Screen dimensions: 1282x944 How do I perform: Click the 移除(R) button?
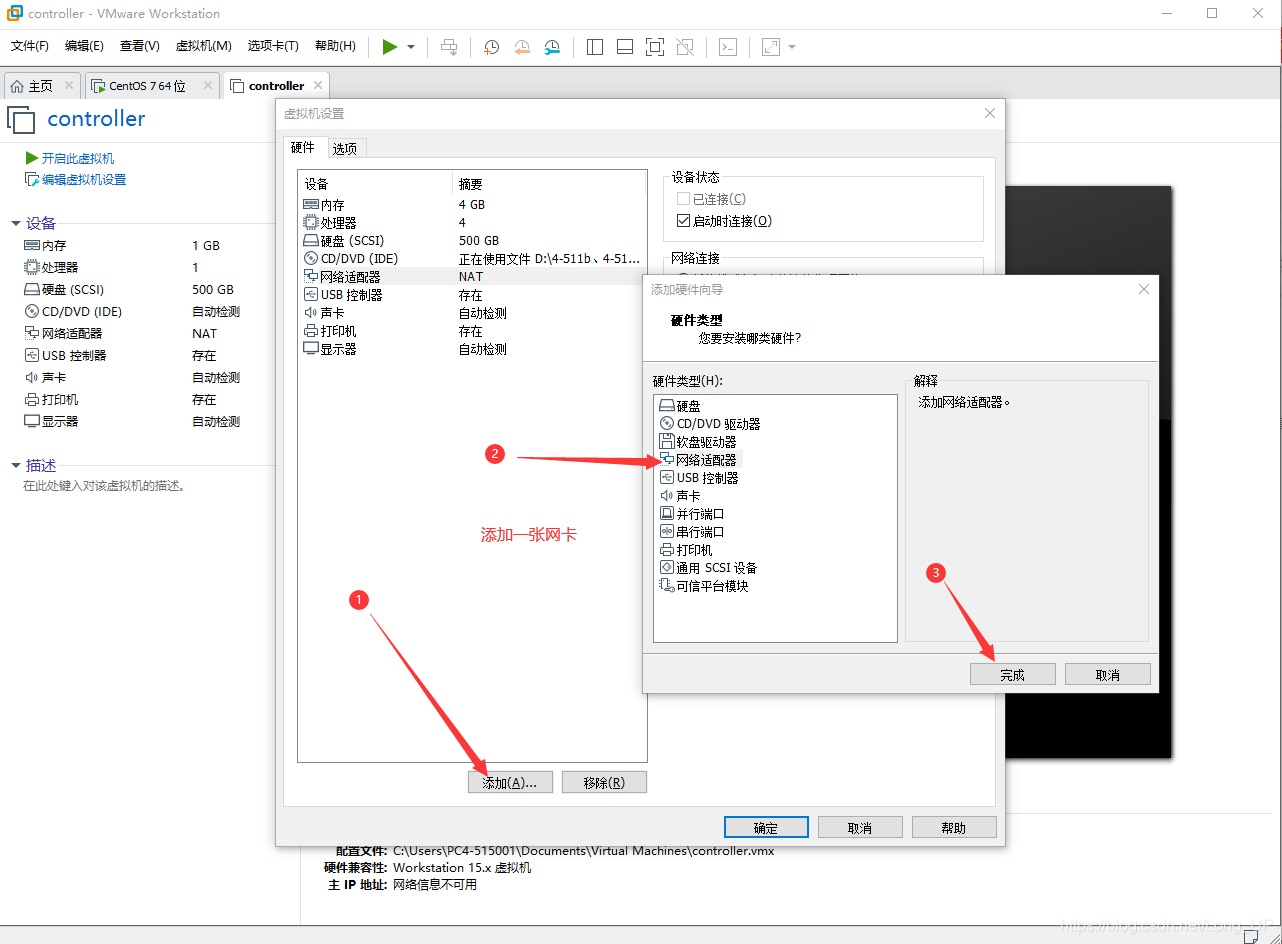604,783
